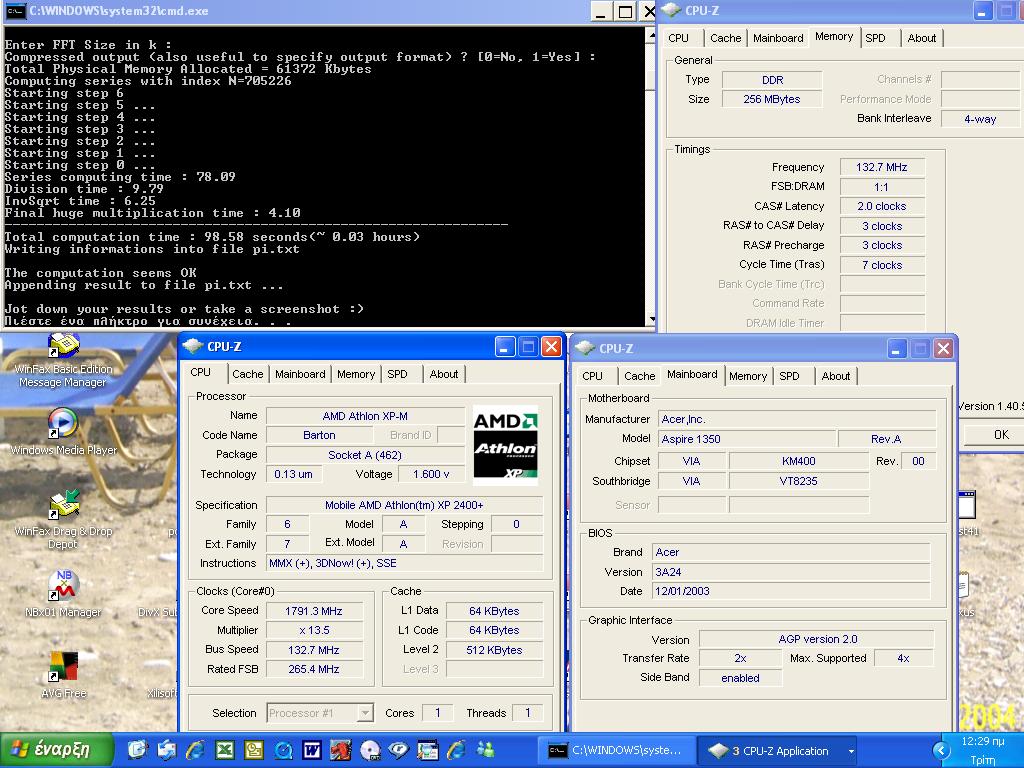The width and height of the screenshot is (1024, 768).
Task: Click the AMD Athlon XP logo image
Action: click(505, 445)
